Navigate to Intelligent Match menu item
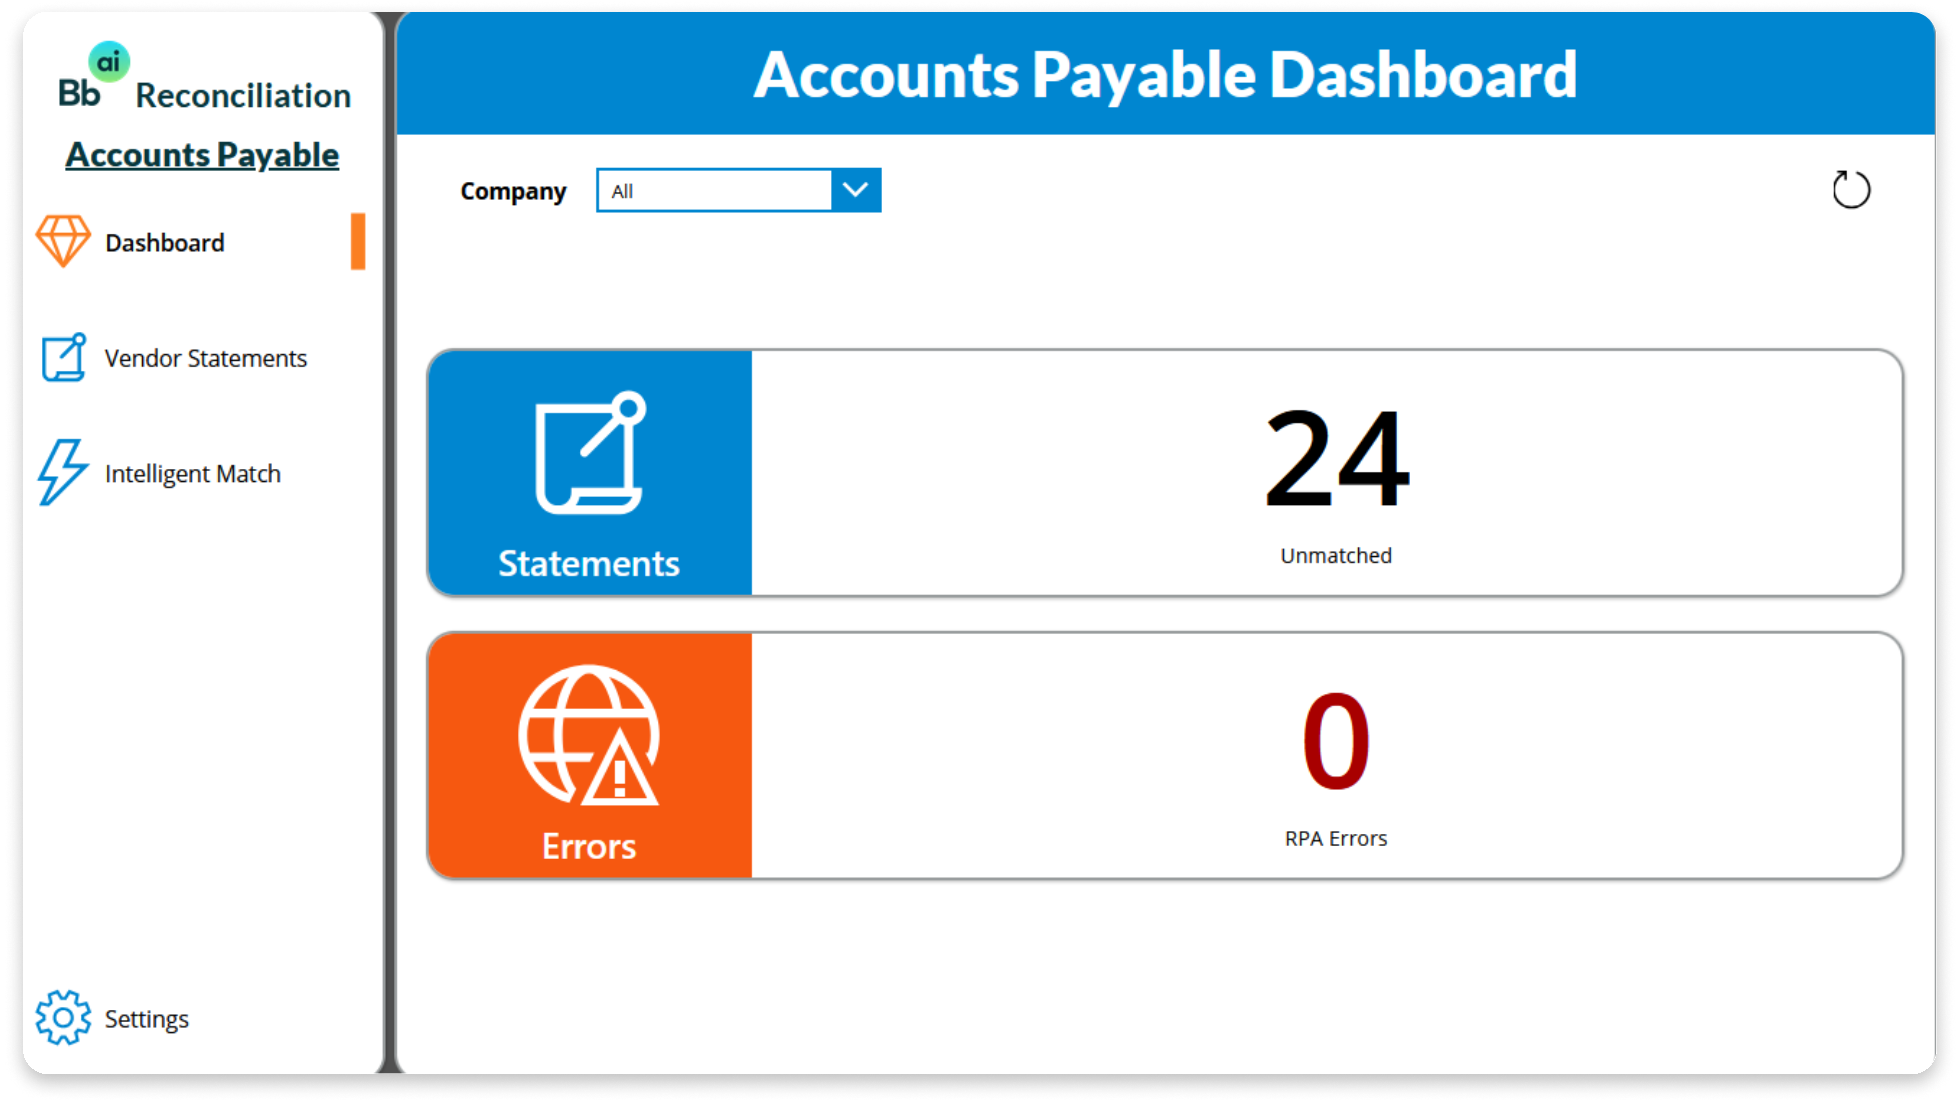This screenshot has height=1120, width=1960. pyautogui.click(x=192, y=473)
